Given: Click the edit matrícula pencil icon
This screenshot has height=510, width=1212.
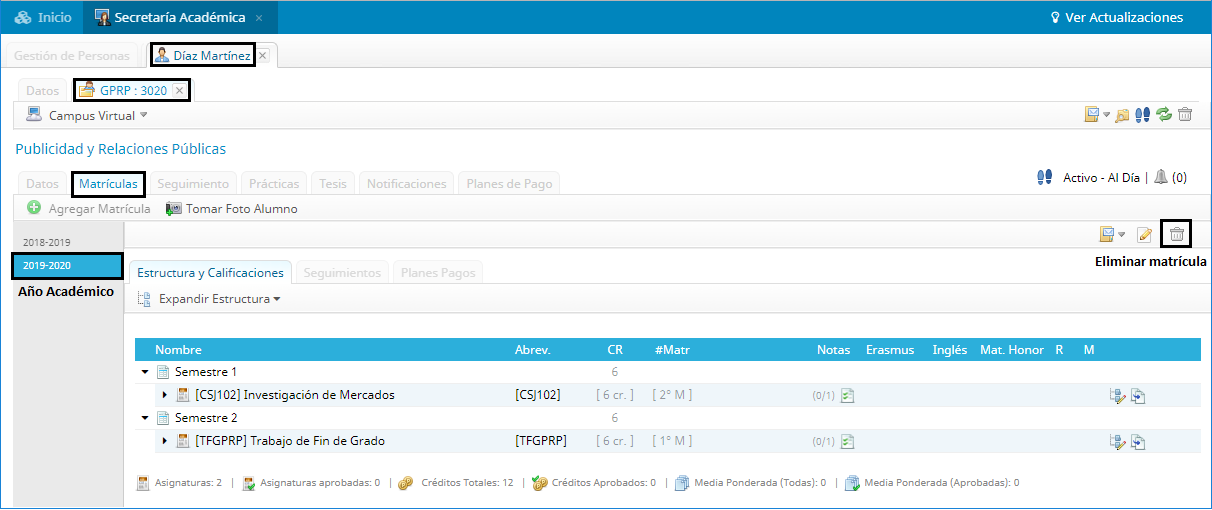Looking at the screenshot, I should click(x=1145, y=234).
